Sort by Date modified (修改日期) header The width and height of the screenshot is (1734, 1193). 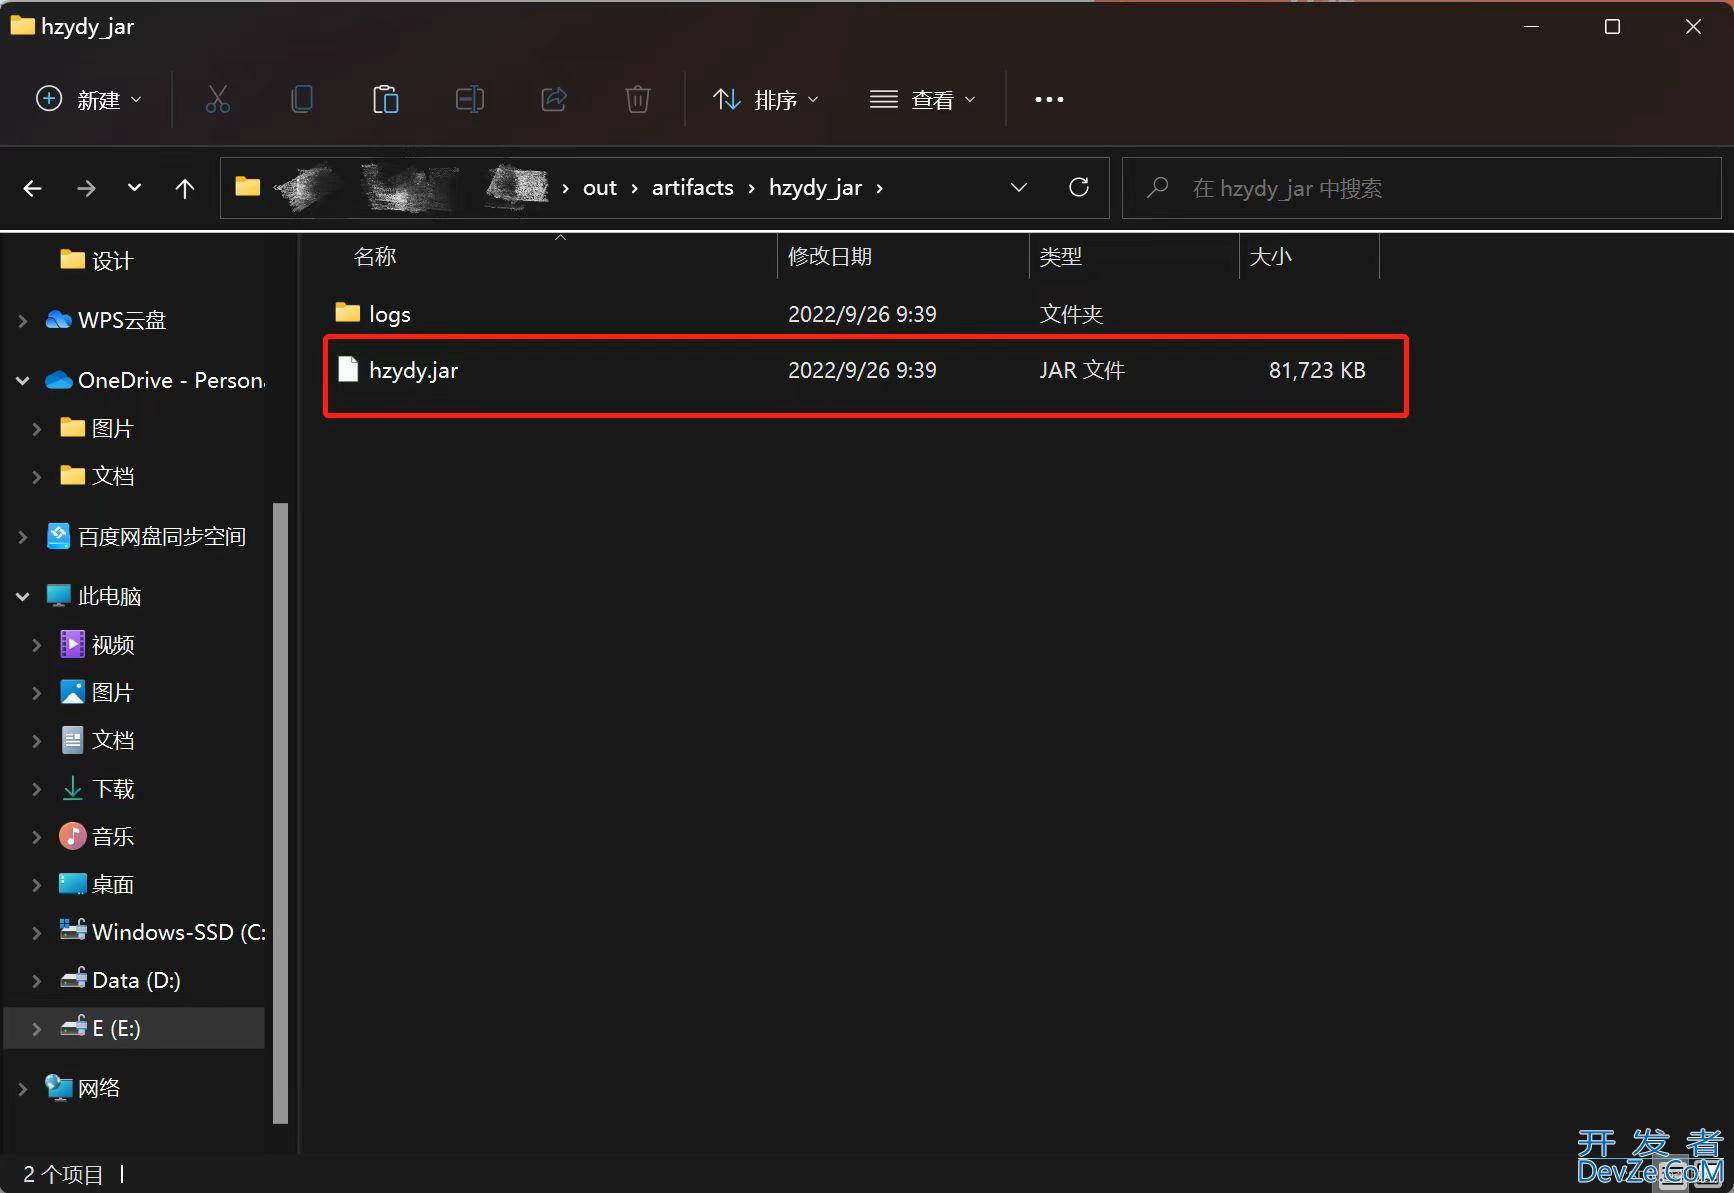click(830, 257)
